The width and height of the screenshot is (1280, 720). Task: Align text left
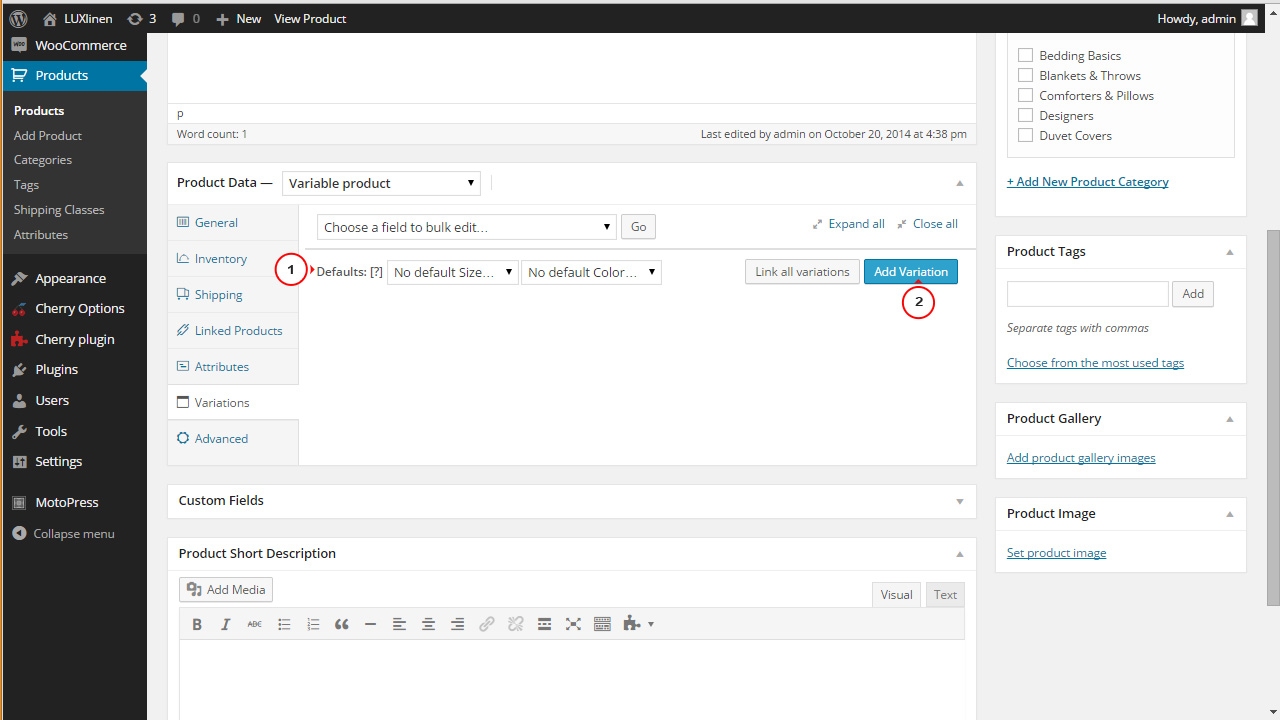pos(399,624)
